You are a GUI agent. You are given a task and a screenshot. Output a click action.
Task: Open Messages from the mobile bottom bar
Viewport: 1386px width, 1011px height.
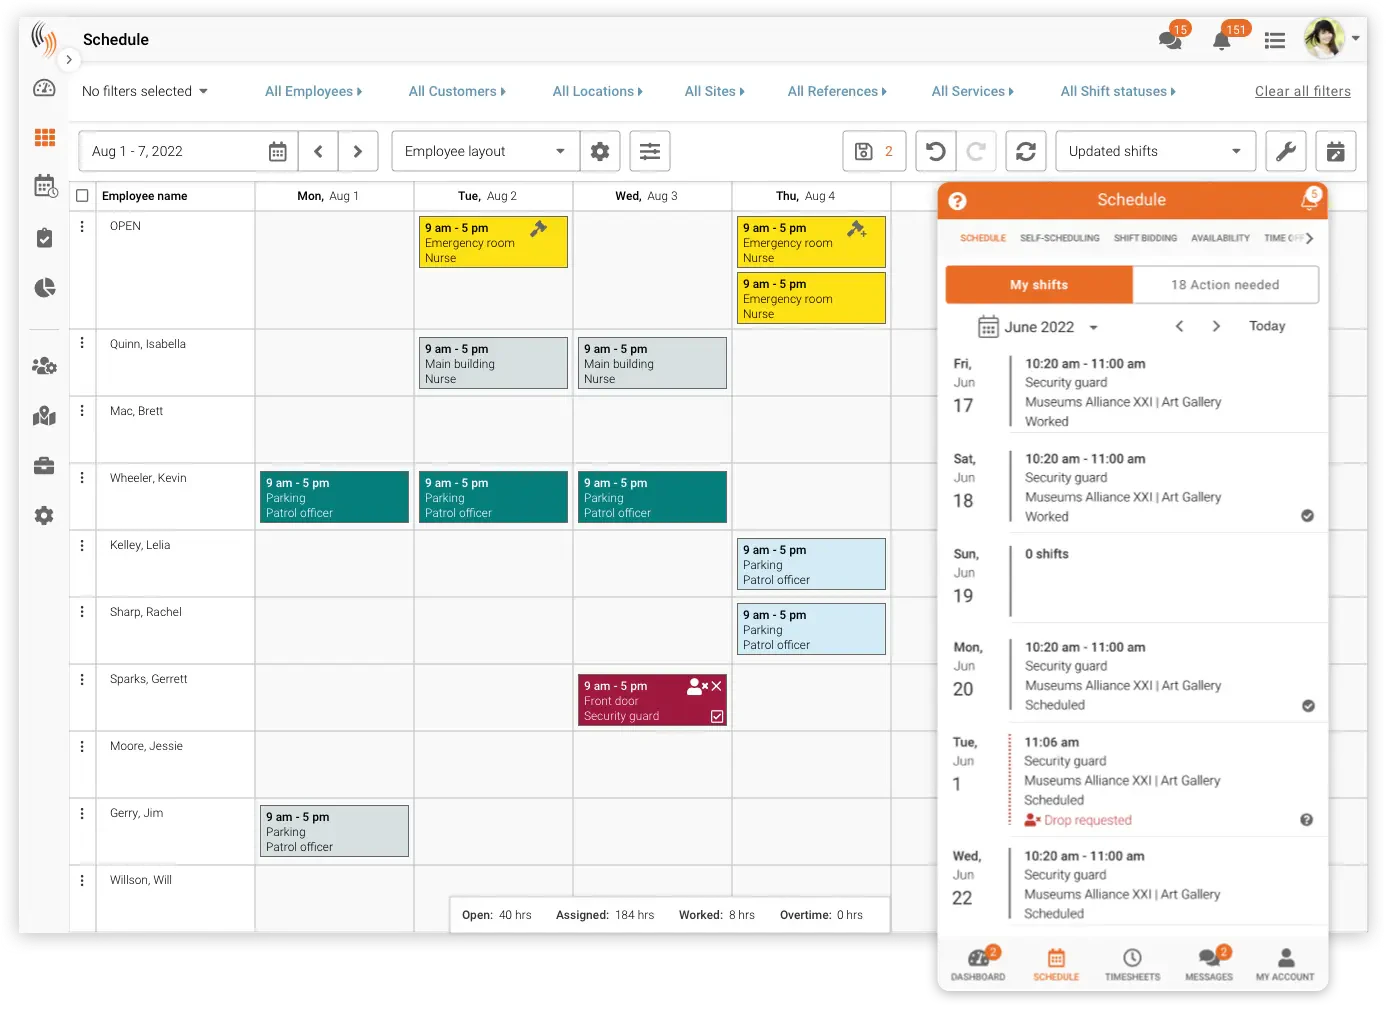coord(1209,963)
